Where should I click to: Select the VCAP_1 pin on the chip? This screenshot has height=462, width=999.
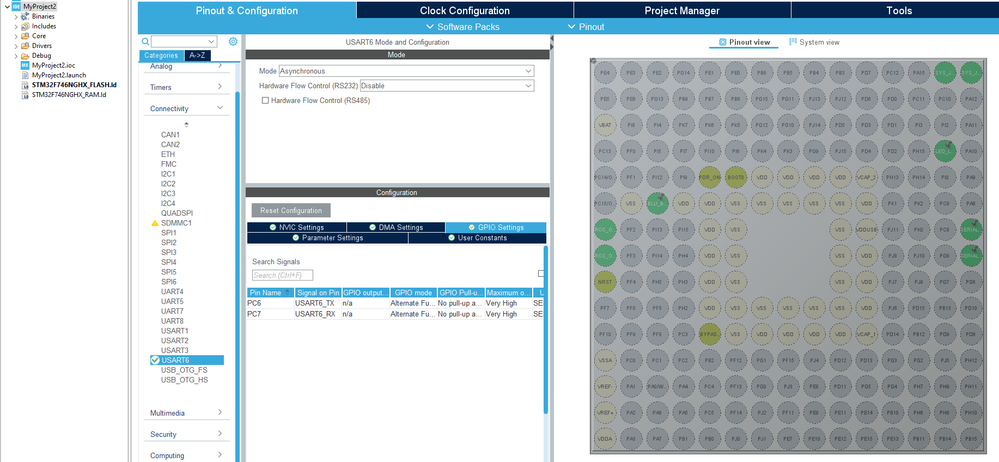pos(866,333)
